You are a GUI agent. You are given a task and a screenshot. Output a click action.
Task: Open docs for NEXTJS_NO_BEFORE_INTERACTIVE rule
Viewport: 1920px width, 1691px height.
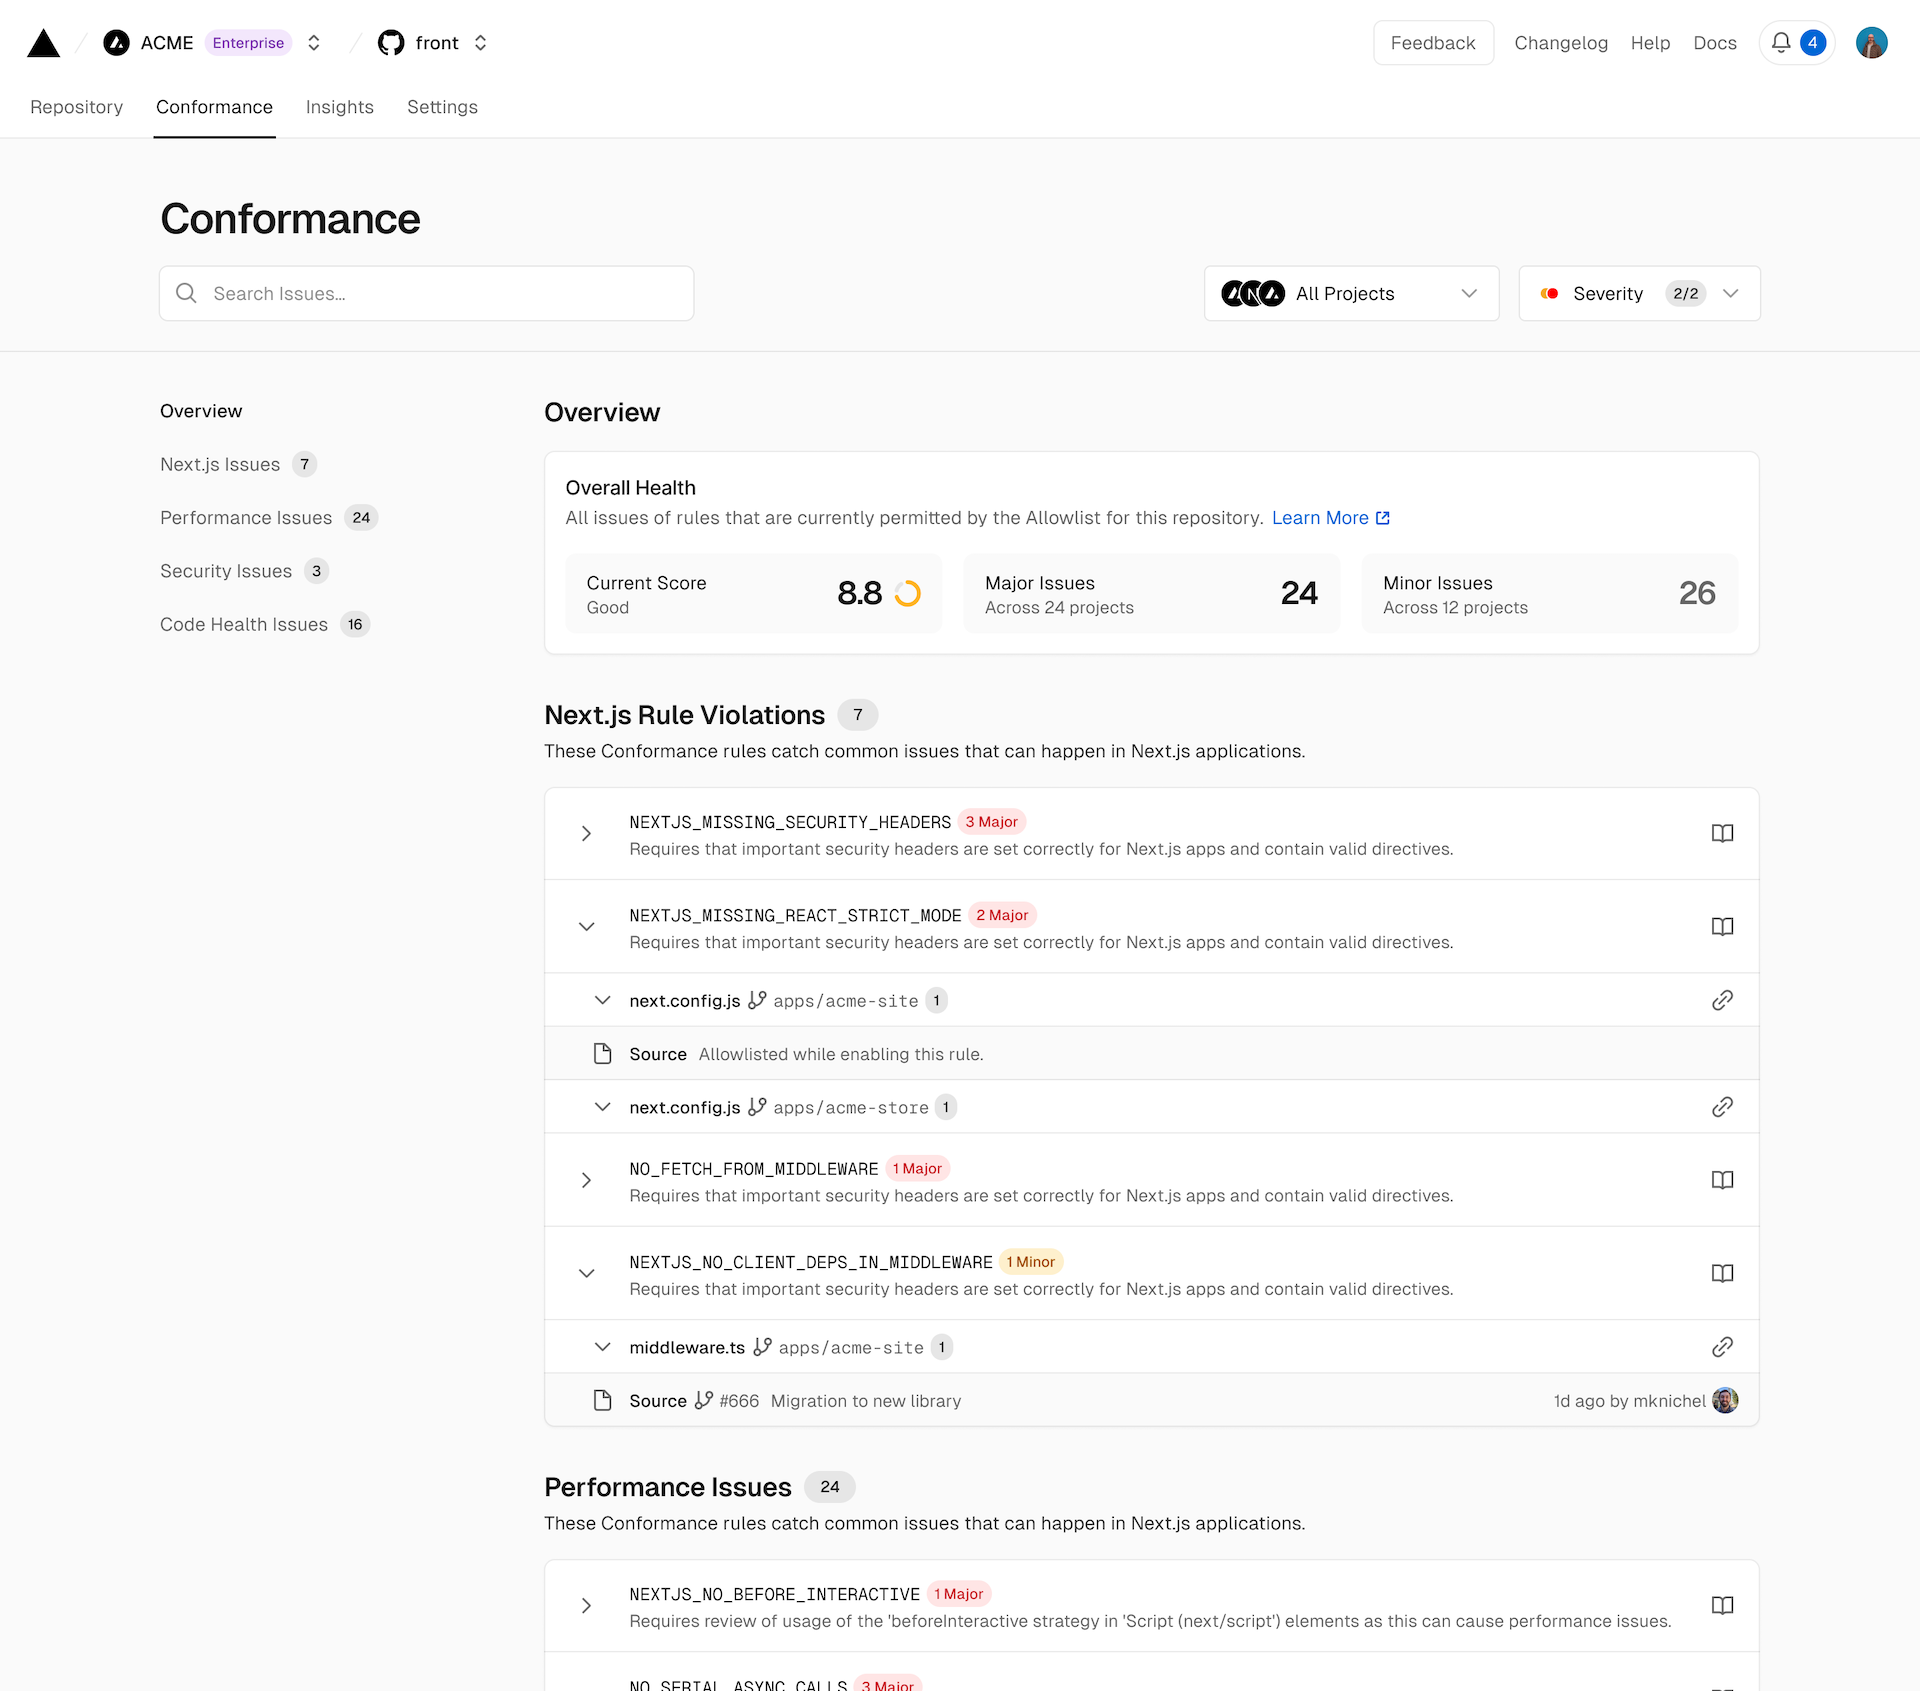[x=1722, y=1605]
